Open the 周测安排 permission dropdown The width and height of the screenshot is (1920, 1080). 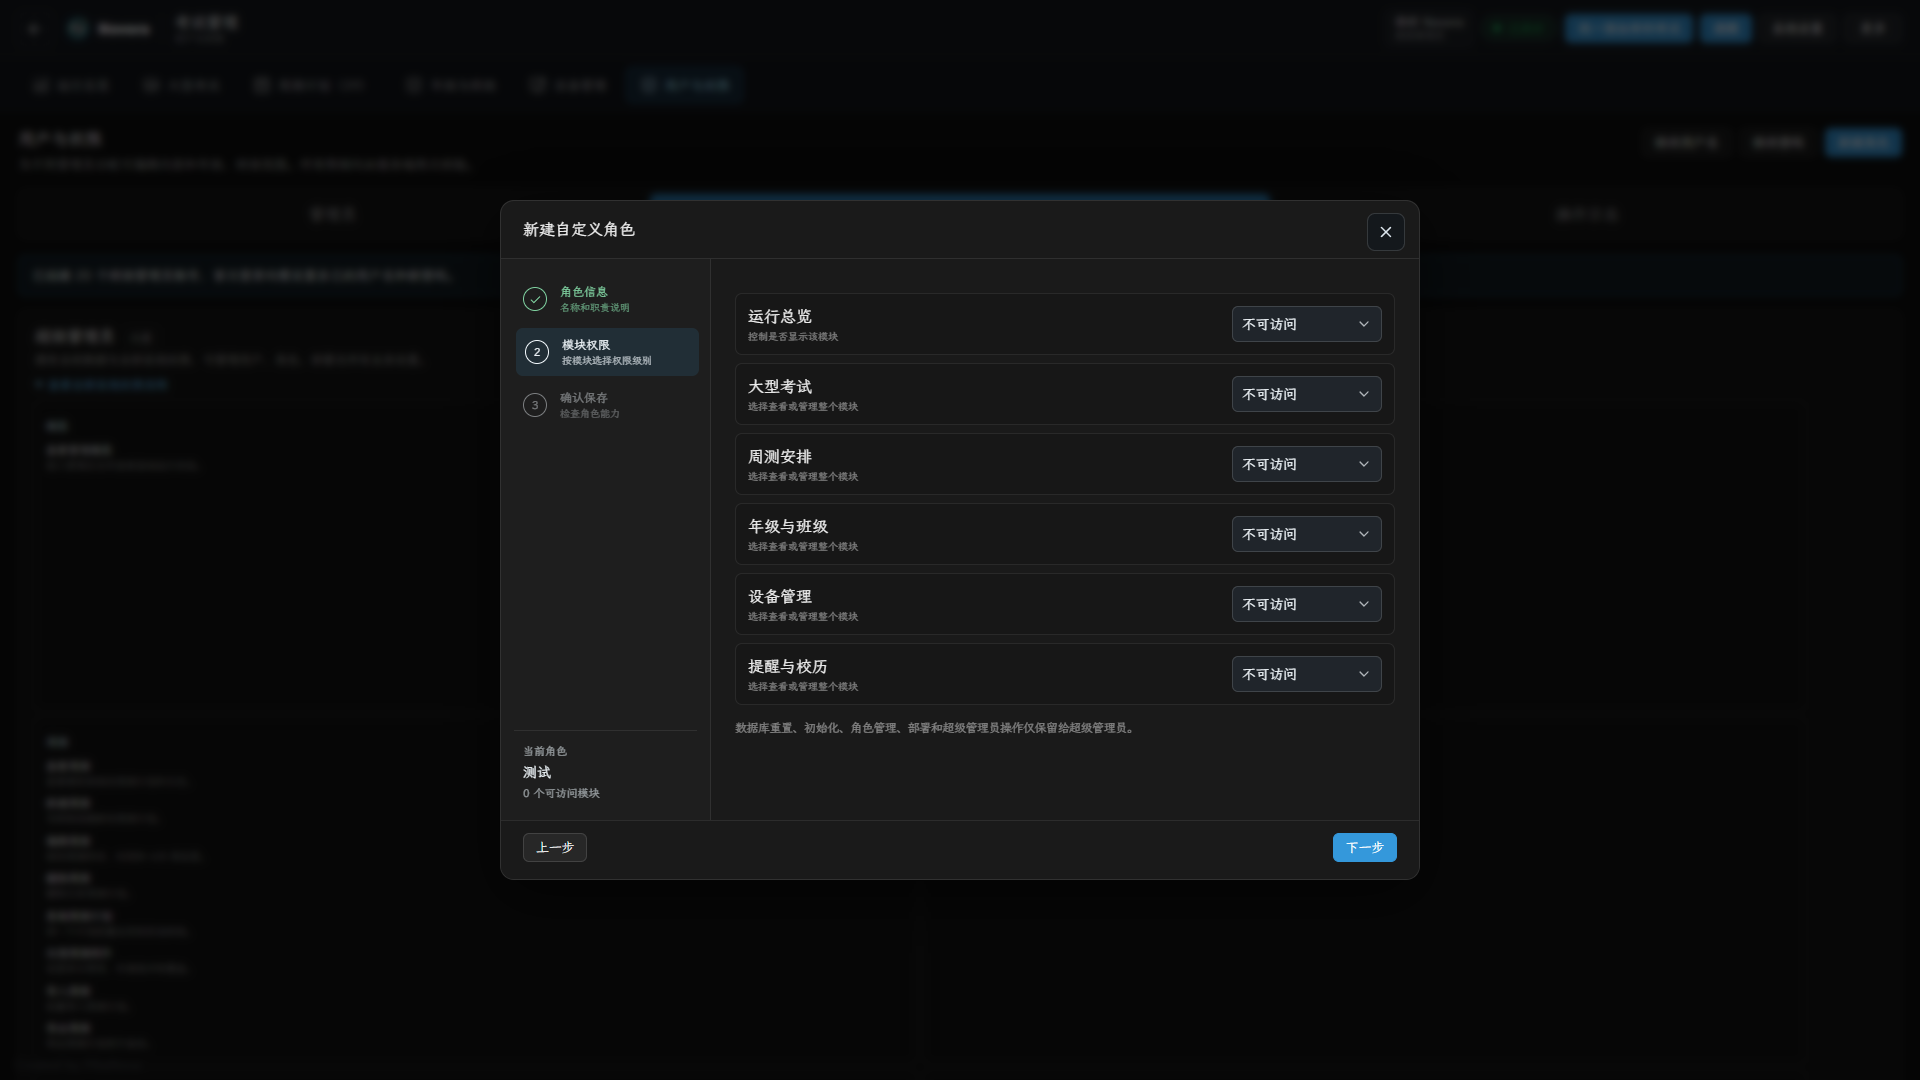1306,464
